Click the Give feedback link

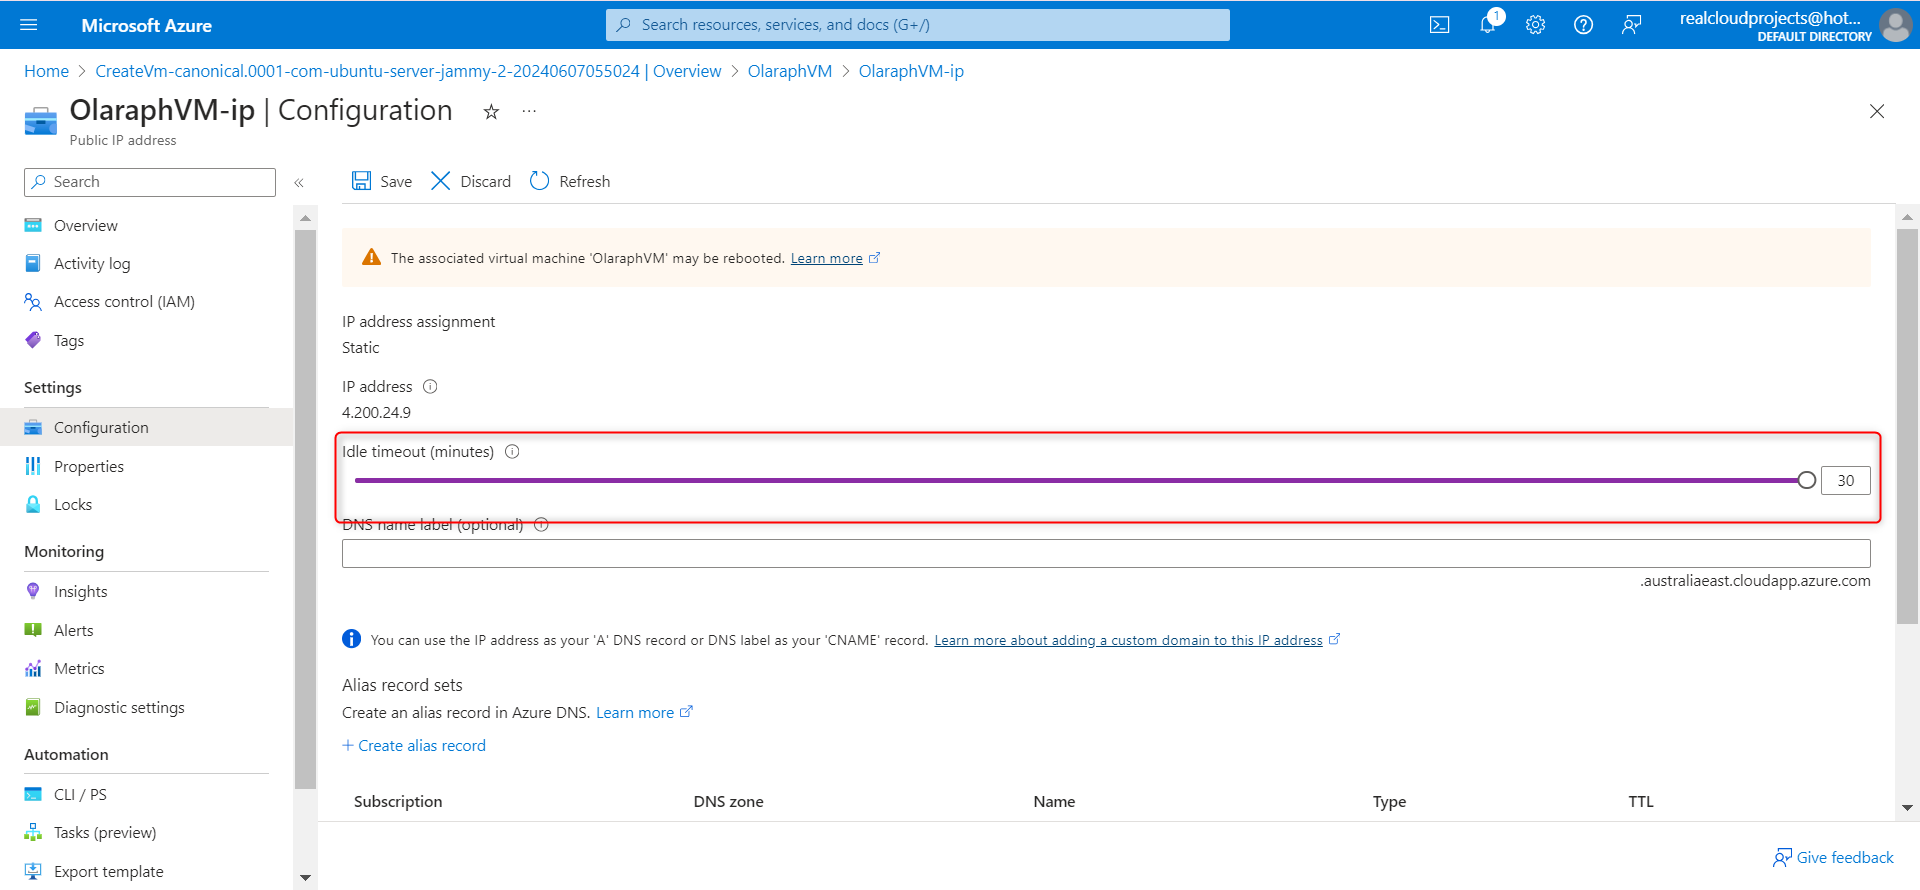click(x=1833, y=858)
